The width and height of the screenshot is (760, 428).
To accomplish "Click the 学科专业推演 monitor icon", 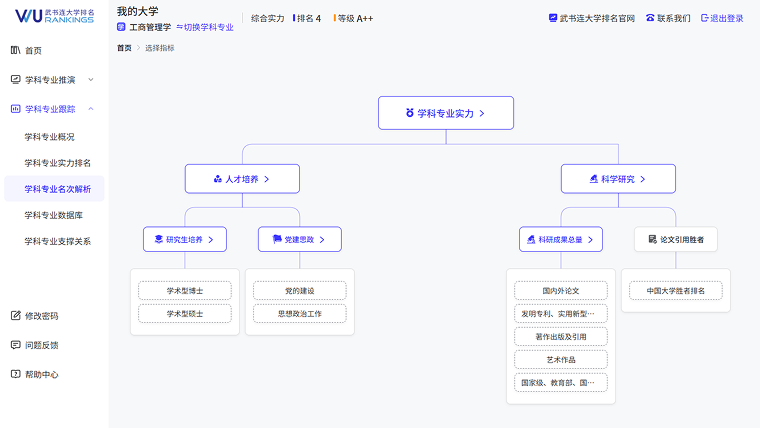I will pyautogui.click(x=16, y=79).
